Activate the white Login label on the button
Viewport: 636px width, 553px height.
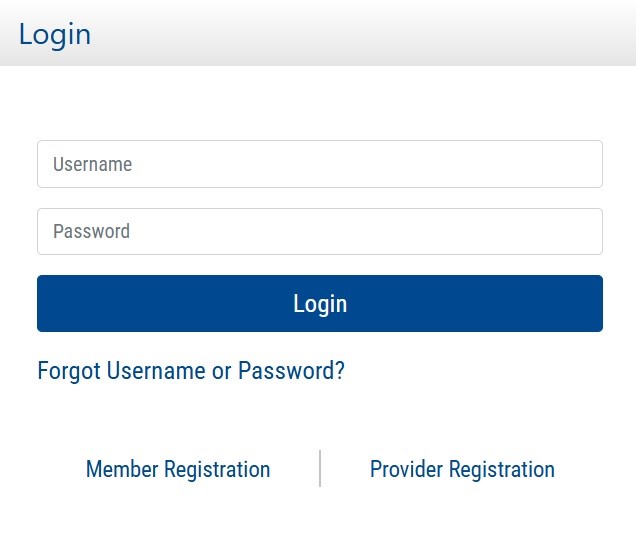coord(320,304)
